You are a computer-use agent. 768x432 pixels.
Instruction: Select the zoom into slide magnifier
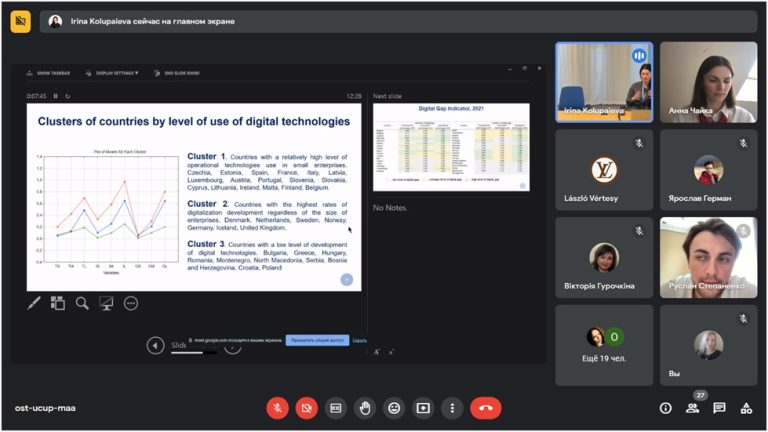[82, 303]
